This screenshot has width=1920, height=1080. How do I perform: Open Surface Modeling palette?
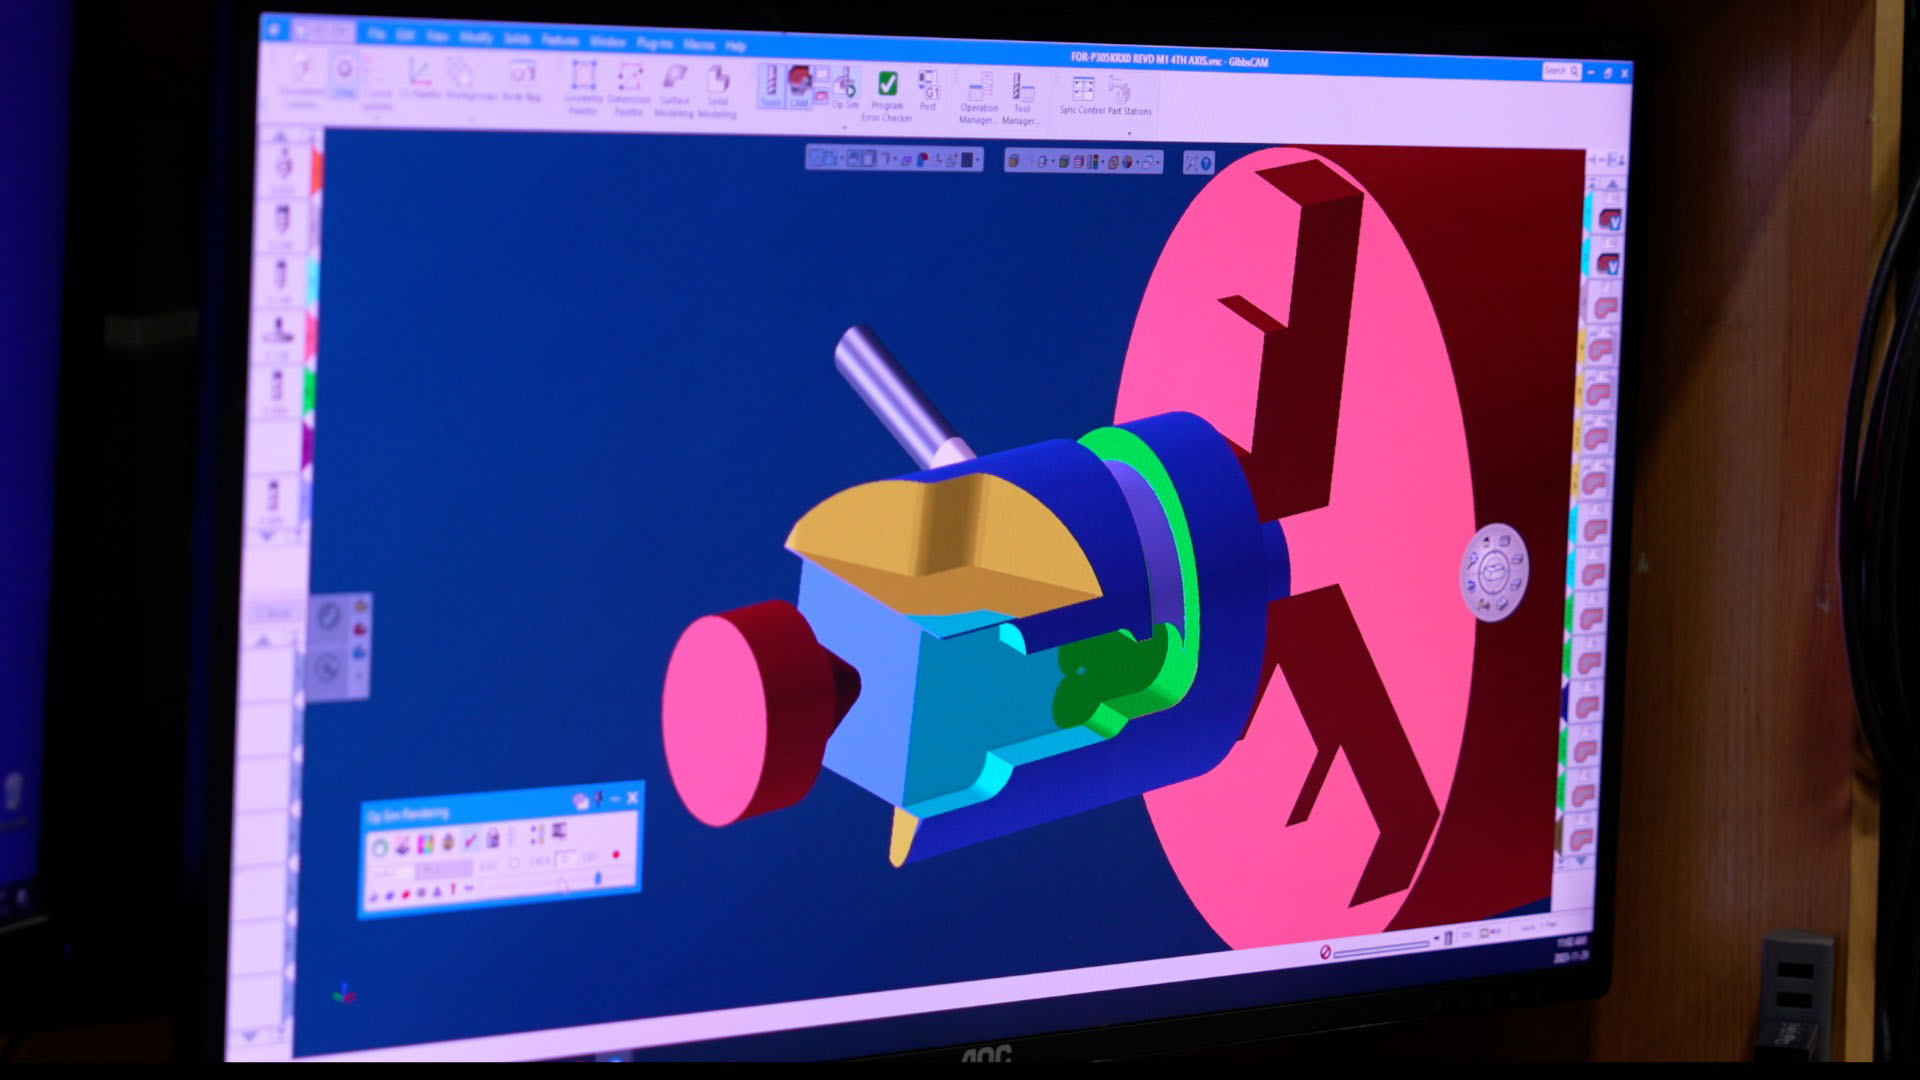[674, 90]
